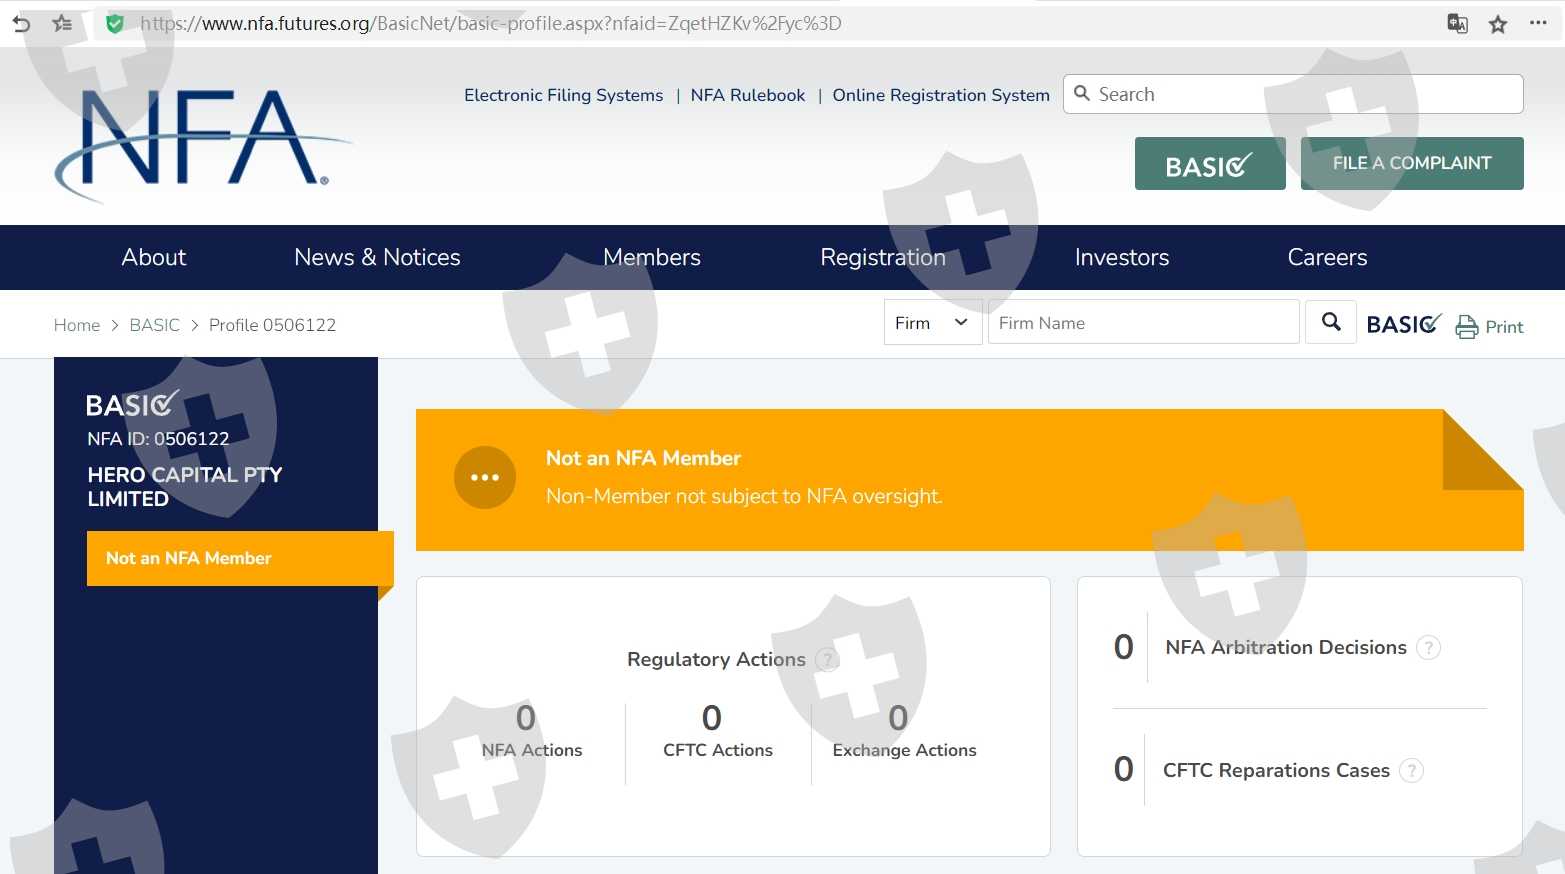Click the Non-Member not subject to NFA oversight text
1565x874 pixels.
744,496
